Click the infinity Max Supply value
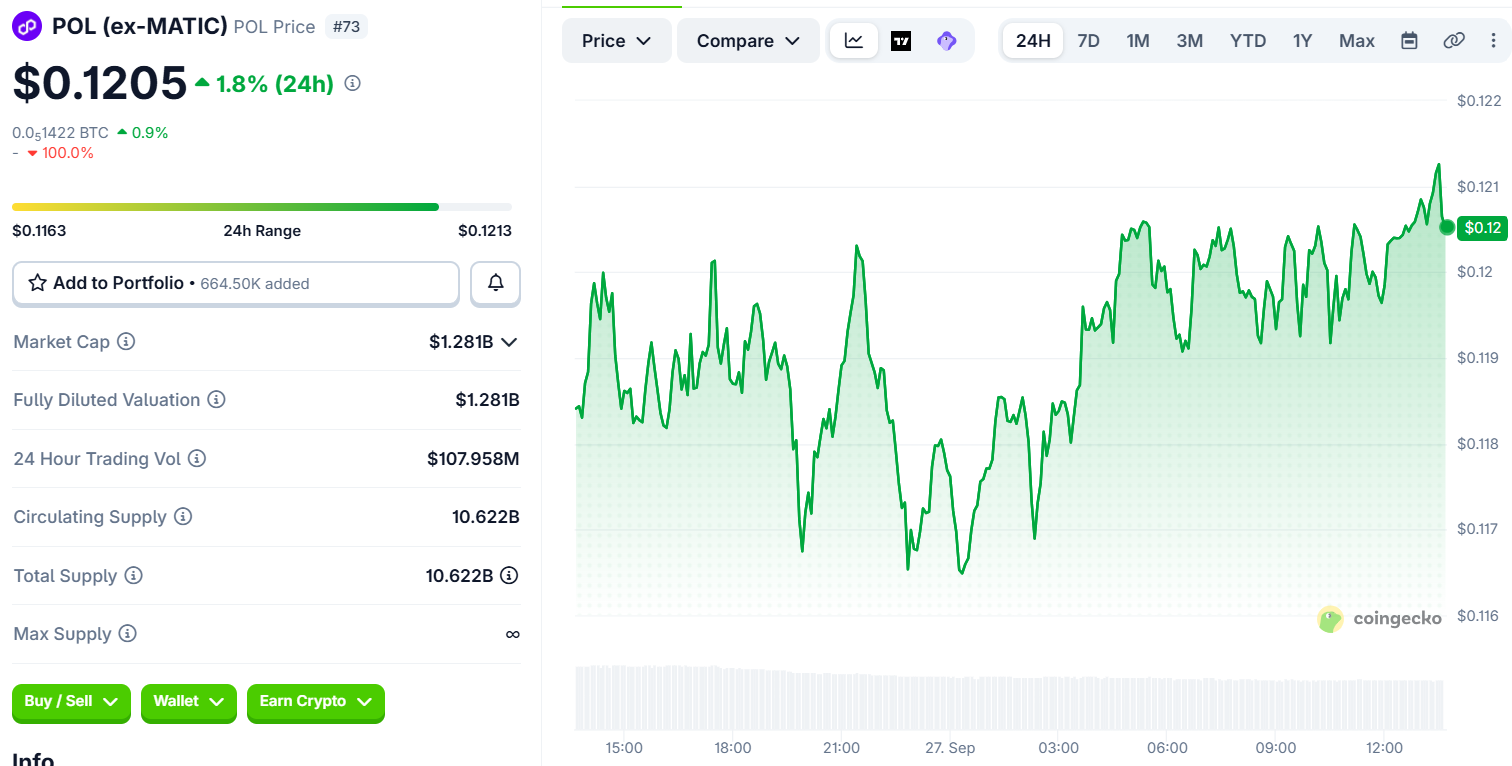 click(512, 634)
